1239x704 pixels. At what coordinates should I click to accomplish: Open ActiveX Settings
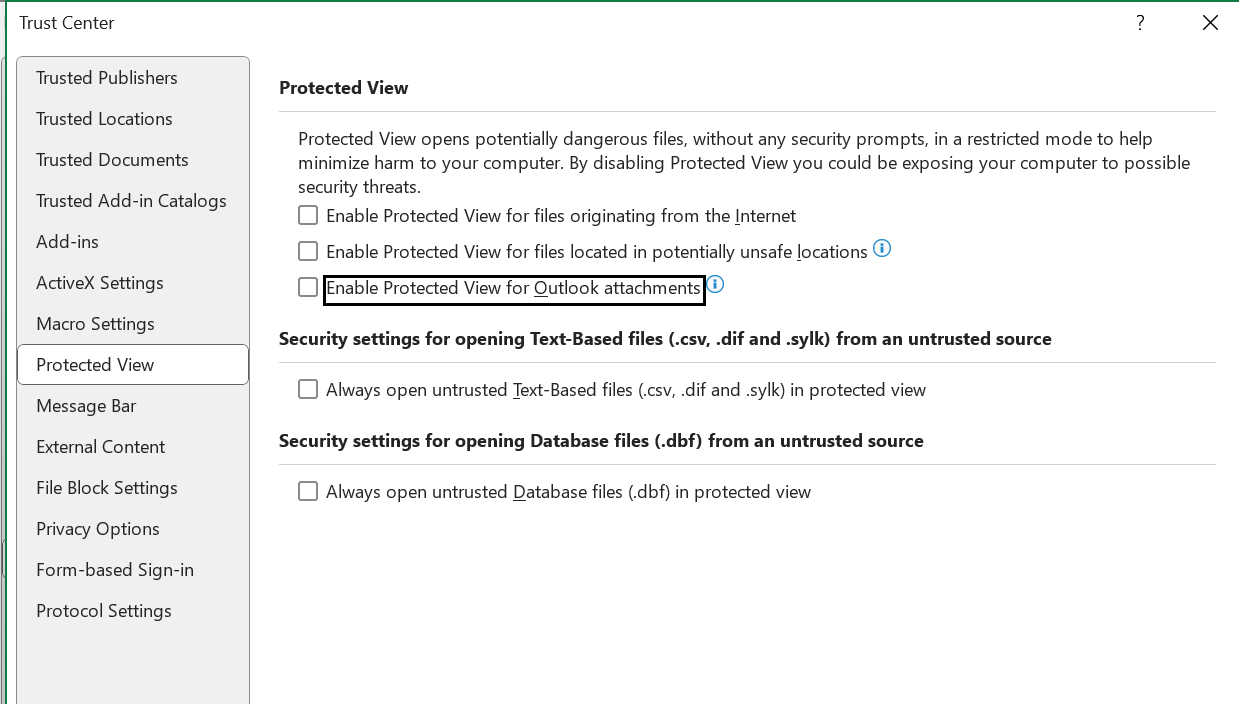pyautogui.click(x=99, y=282)
